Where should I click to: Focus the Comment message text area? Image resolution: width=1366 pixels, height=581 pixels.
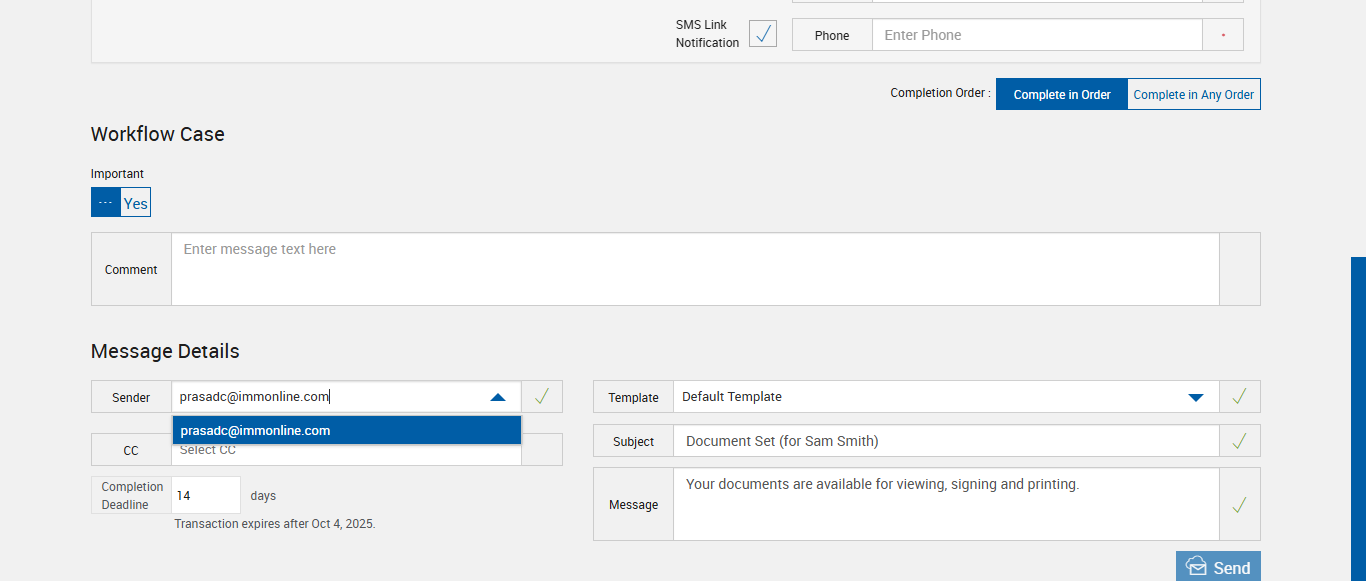[x=695, y=269]
